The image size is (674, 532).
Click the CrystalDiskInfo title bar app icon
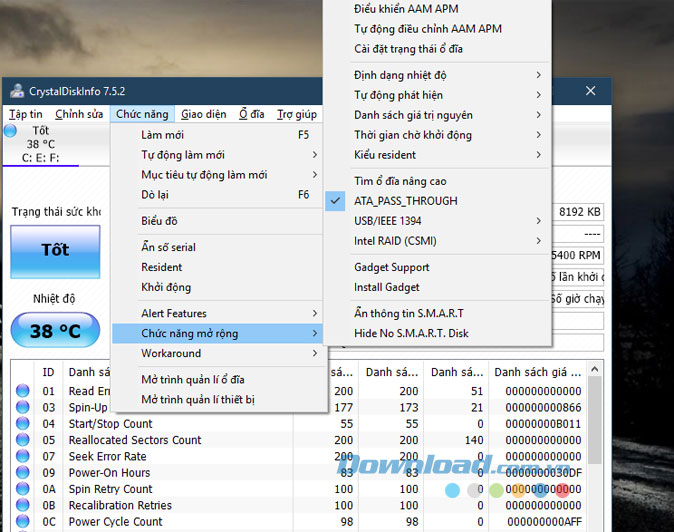click(x=17, y=91)
